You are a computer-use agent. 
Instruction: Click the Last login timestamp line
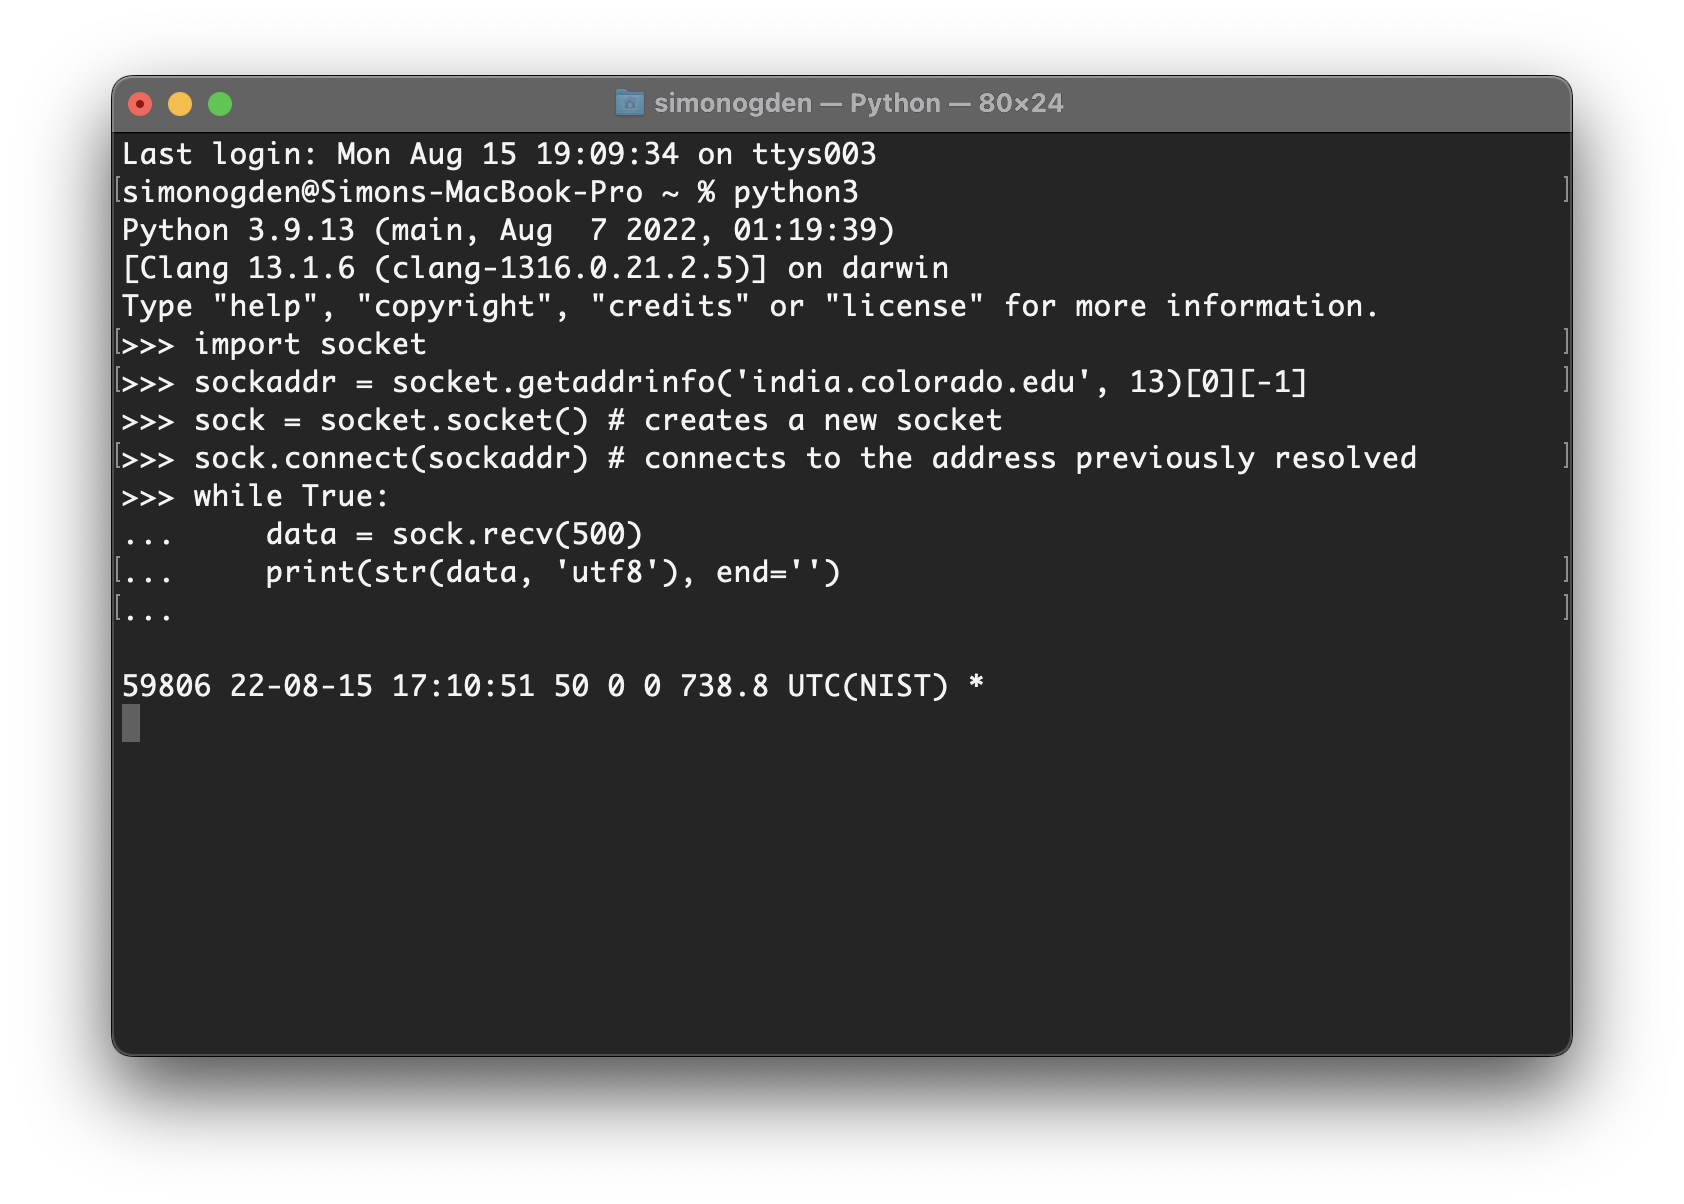point(500,154)
